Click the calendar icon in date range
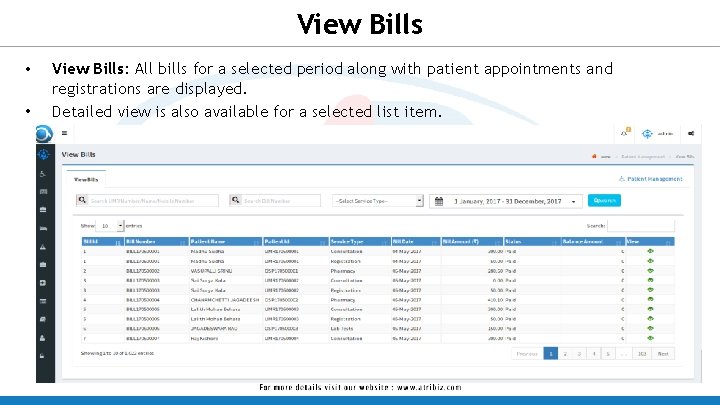This screenshot has width=720, height=405. pos(439,201)
